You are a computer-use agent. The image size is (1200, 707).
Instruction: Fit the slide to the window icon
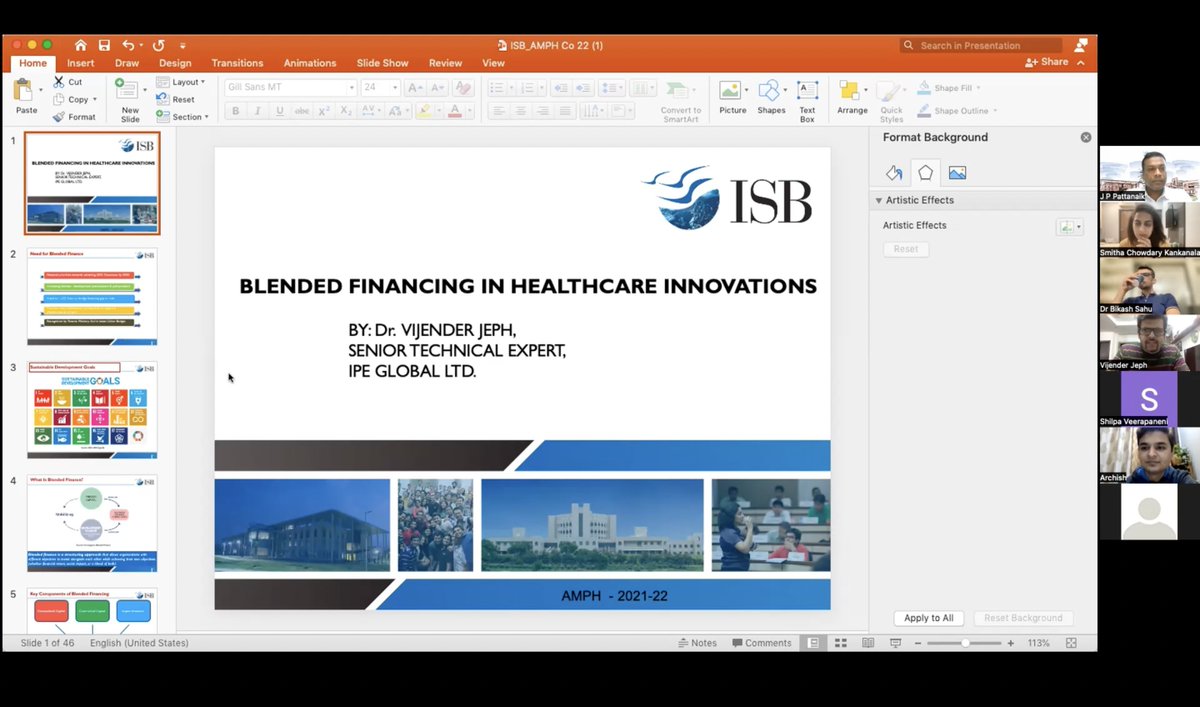[x=1072, y=643]
